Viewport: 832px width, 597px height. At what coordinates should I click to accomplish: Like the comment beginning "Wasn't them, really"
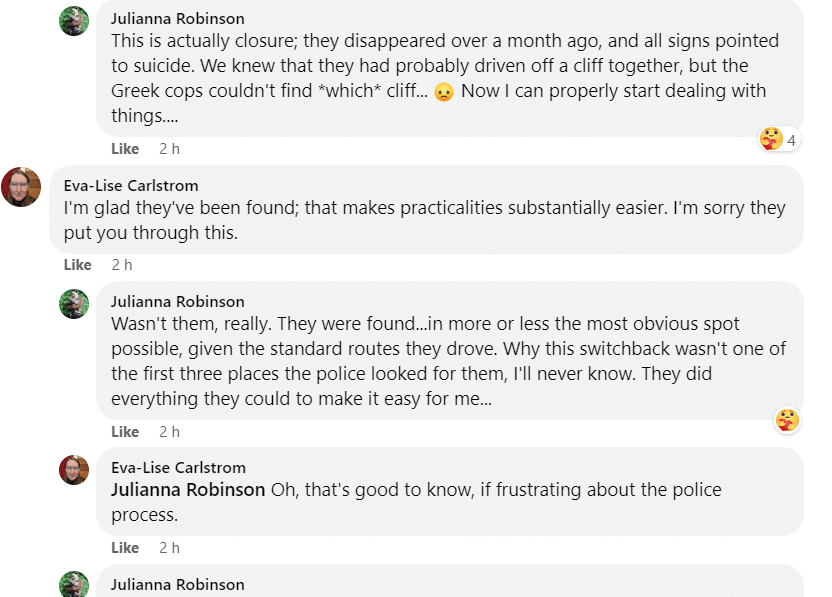tap(125, 432)
